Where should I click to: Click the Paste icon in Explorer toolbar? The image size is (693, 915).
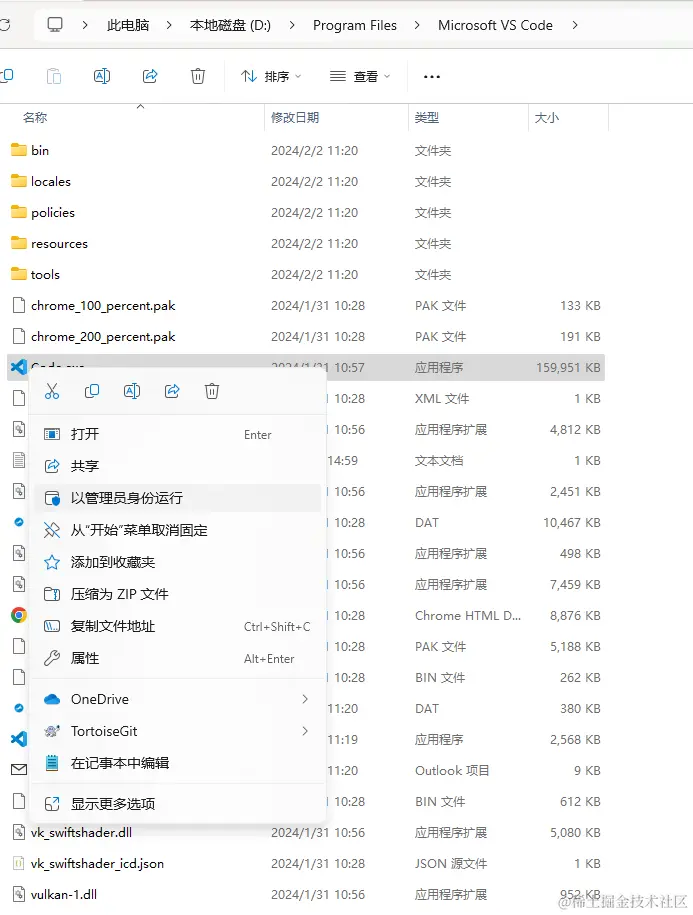click(x=54, y=76)
